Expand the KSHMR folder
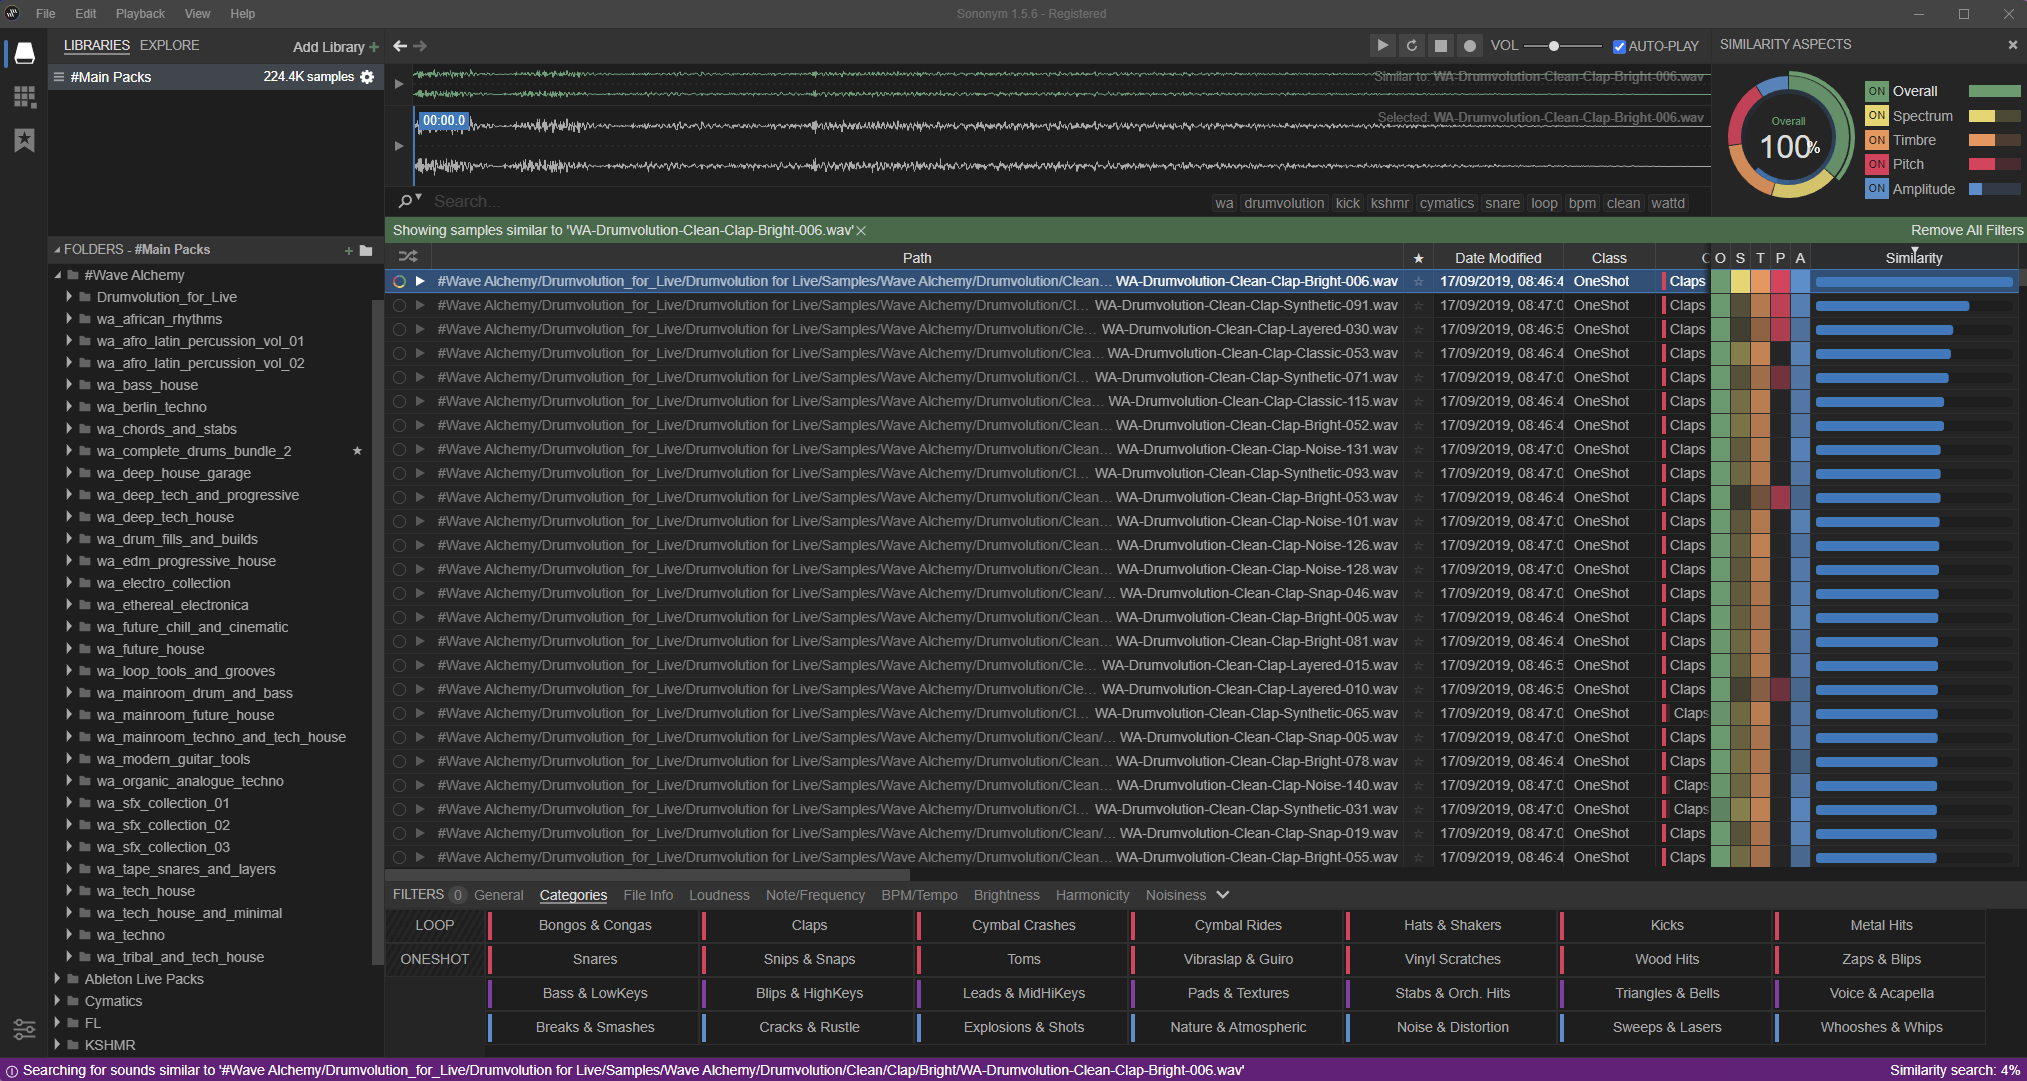Screen dimensions: 2027x1081 (57, 1045)
